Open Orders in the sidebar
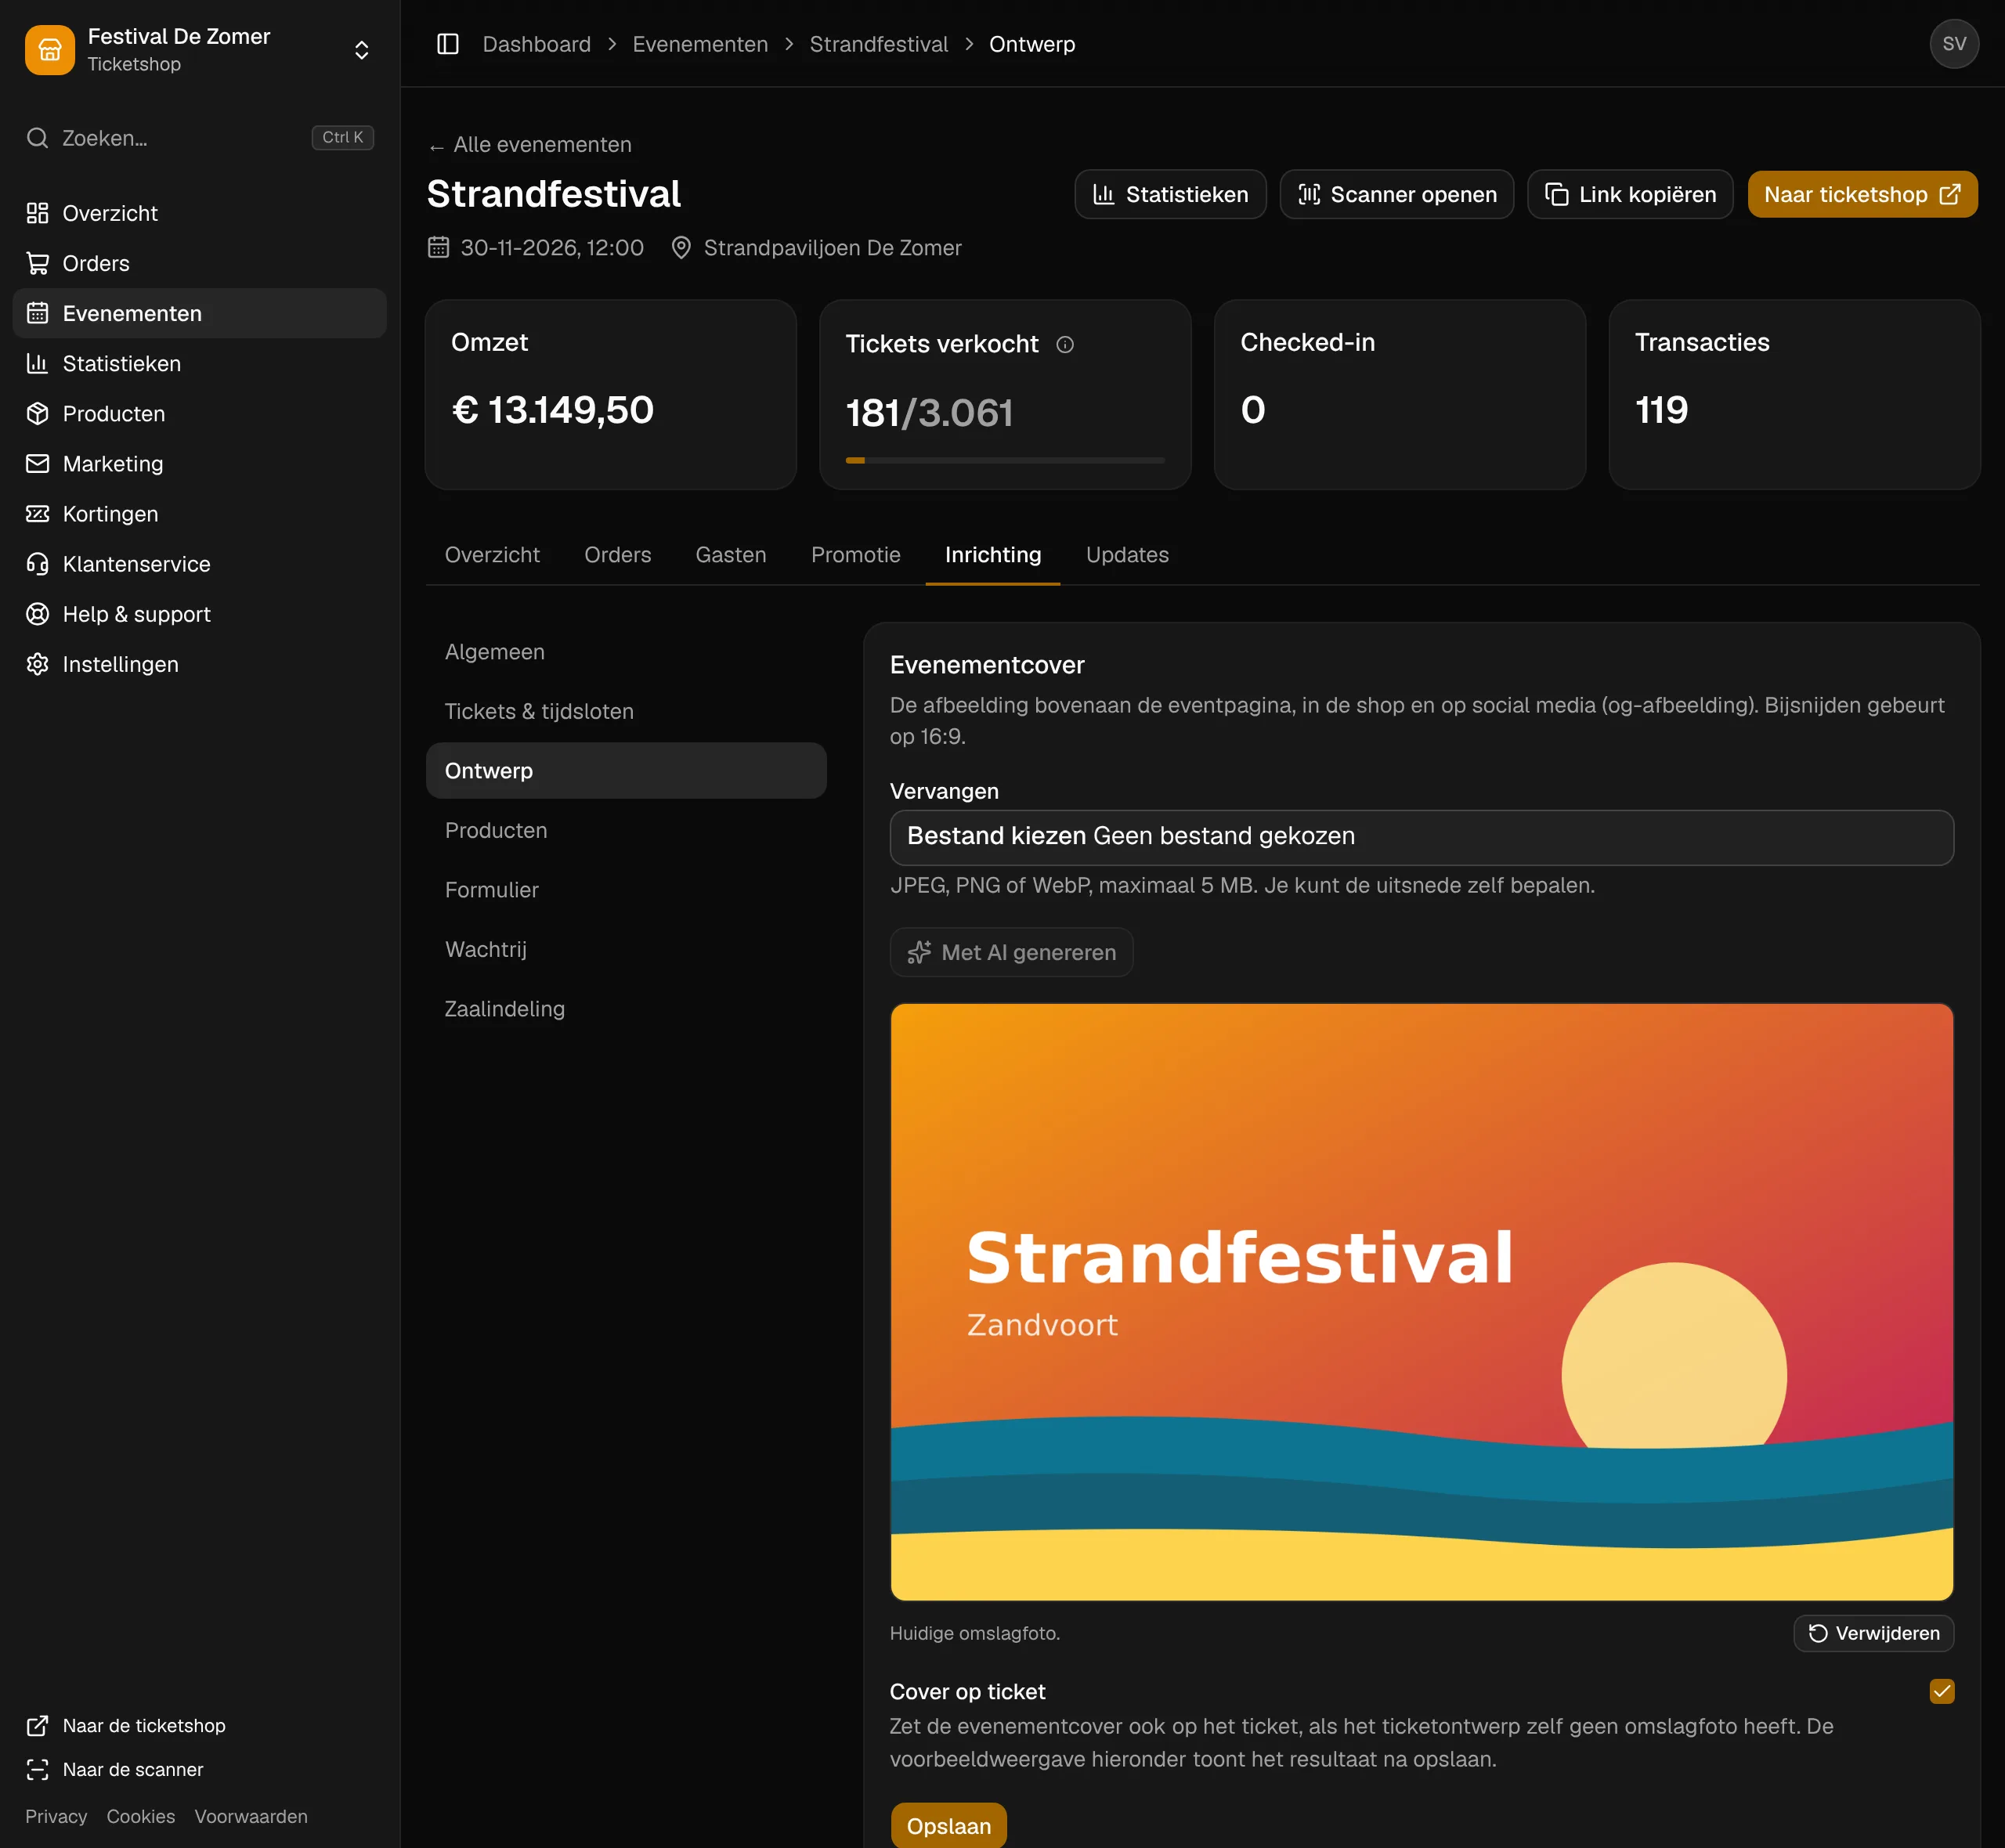The width and height of the screenshot is (2005, 1848). coord(199,263)
